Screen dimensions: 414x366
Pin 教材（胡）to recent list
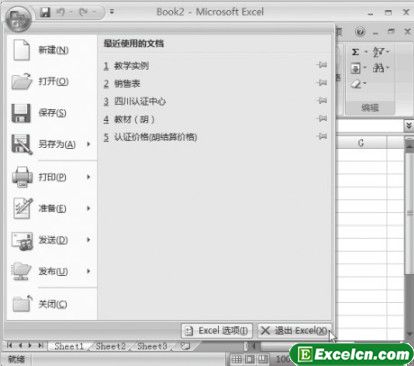pos(322,118)
